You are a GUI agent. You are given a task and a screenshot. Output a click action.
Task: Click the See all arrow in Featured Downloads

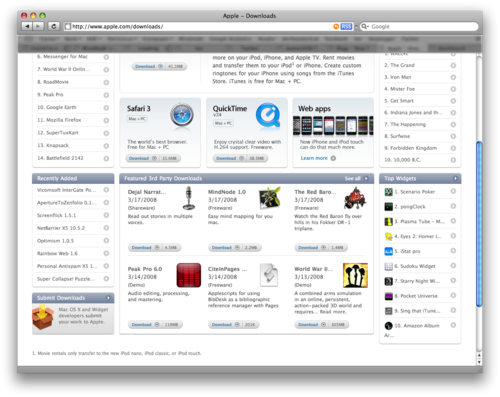[366, 179]
